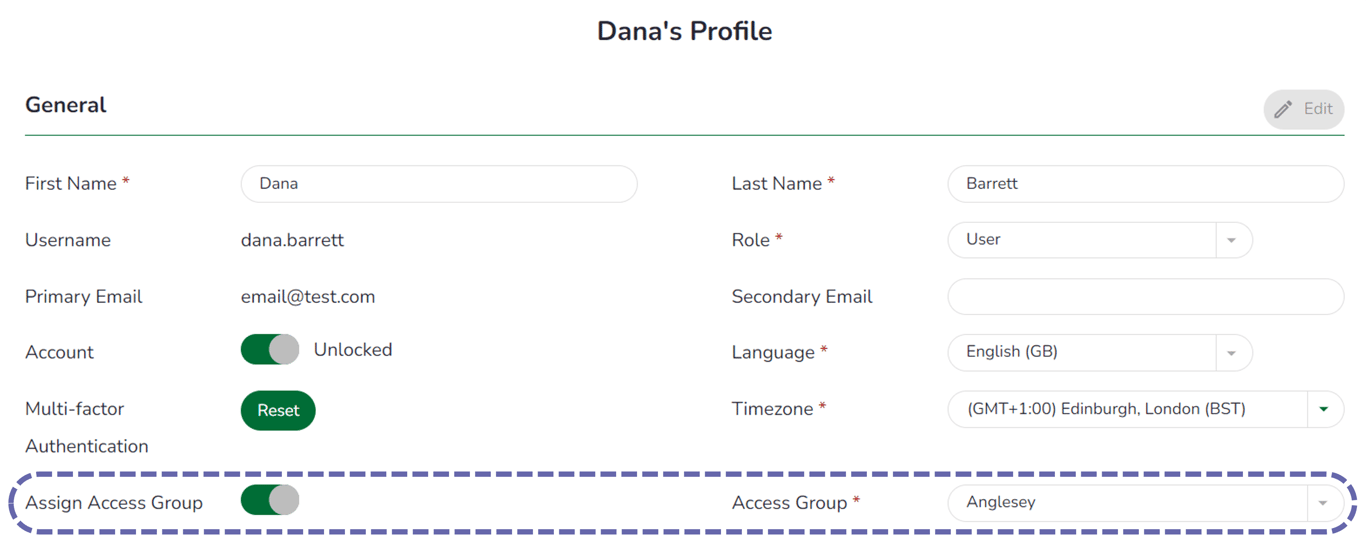The image size is (1366, 555).
Task: Expand the Role dropdown arrow
Action: click(x=1232, y=241)
